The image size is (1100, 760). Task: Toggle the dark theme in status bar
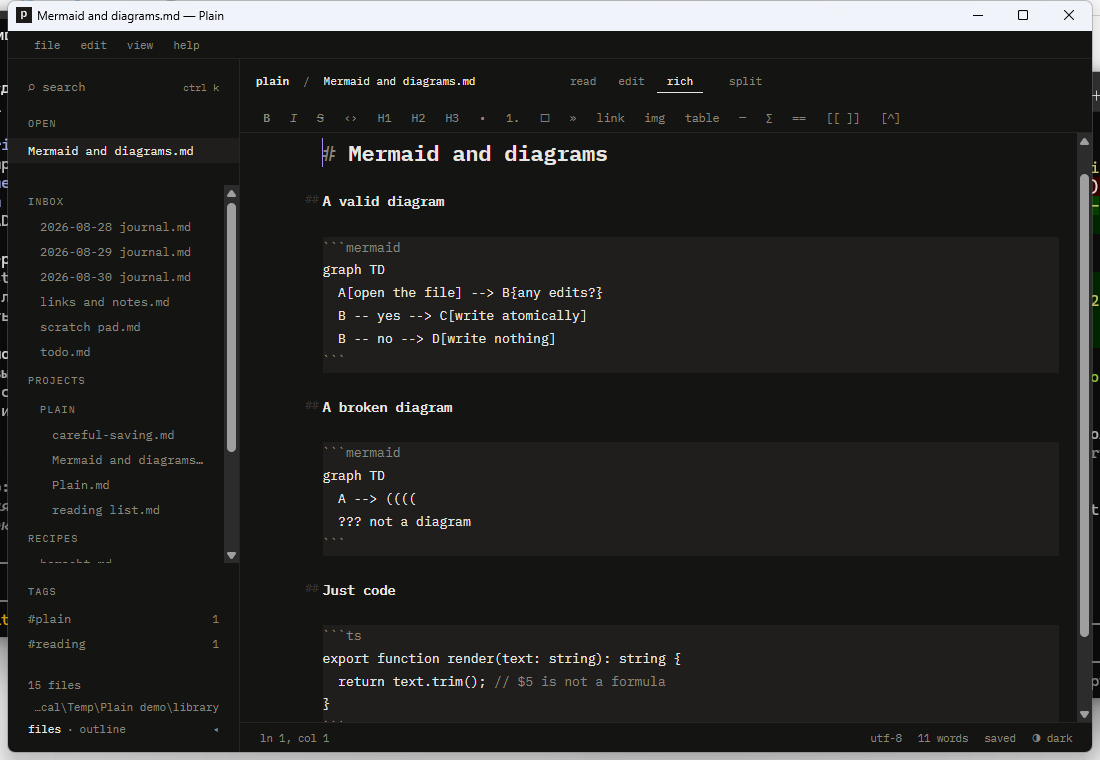1052,738
